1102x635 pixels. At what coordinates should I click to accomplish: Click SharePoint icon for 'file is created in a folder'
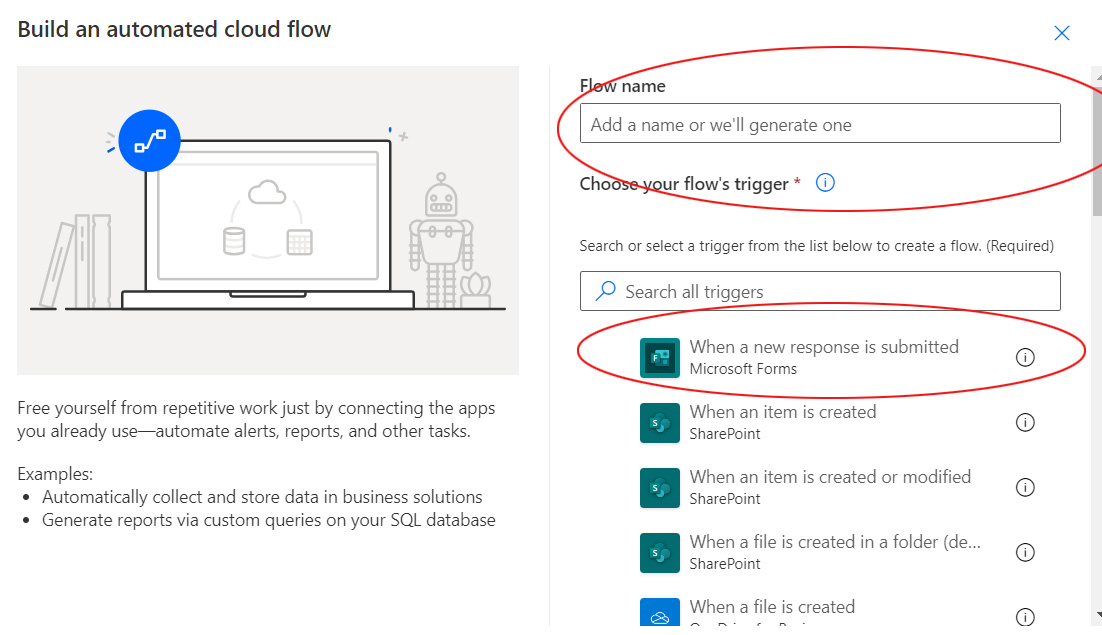click(x=659, y=553)
